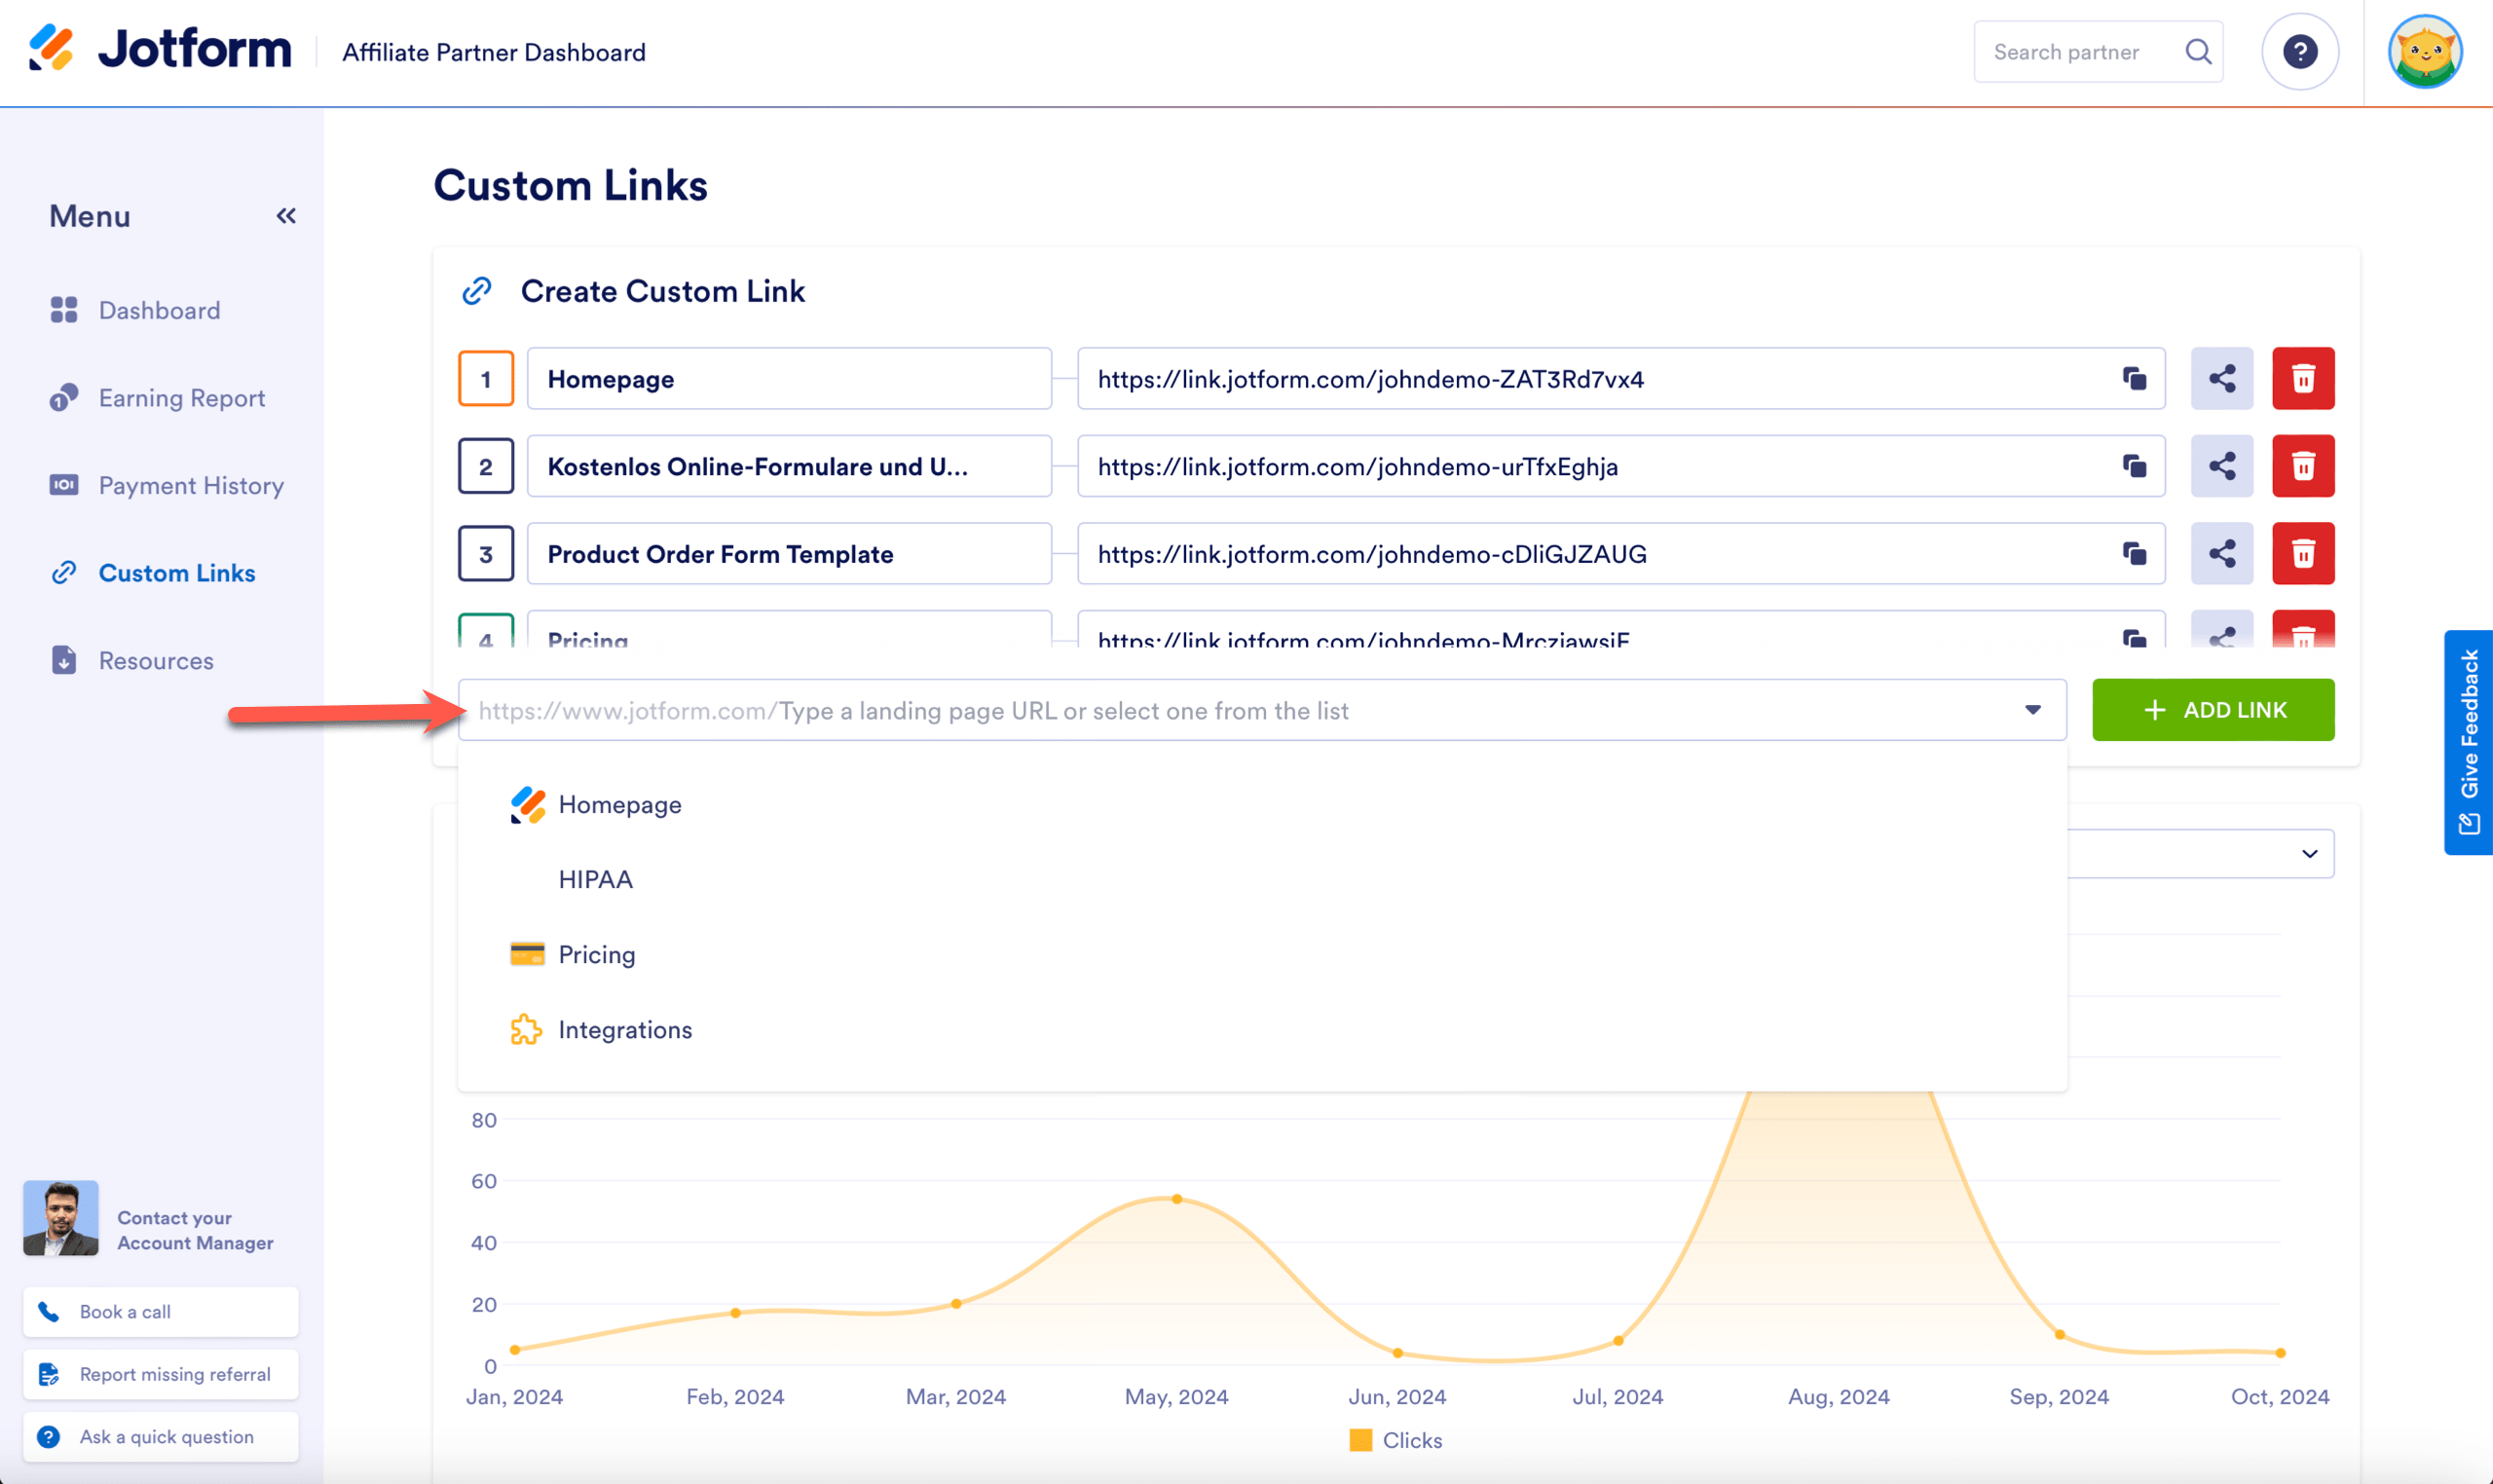Share the Homepage custom link

pos(2221,379)
